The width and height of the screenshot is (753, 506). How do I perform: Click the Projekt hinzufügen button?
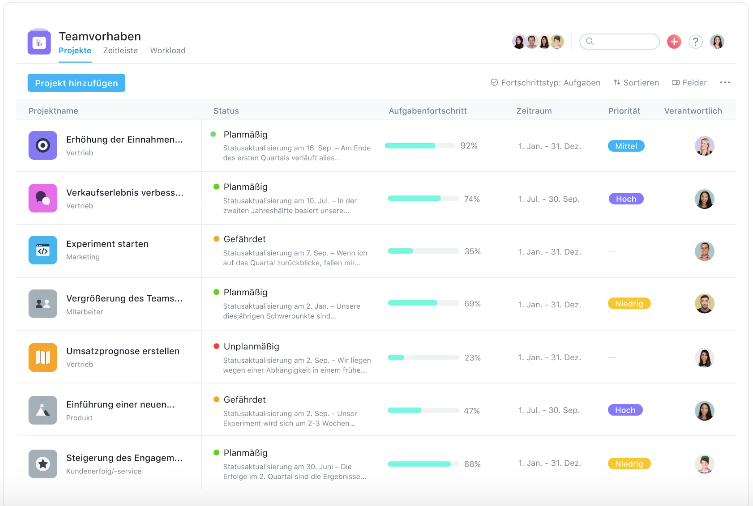77,83
